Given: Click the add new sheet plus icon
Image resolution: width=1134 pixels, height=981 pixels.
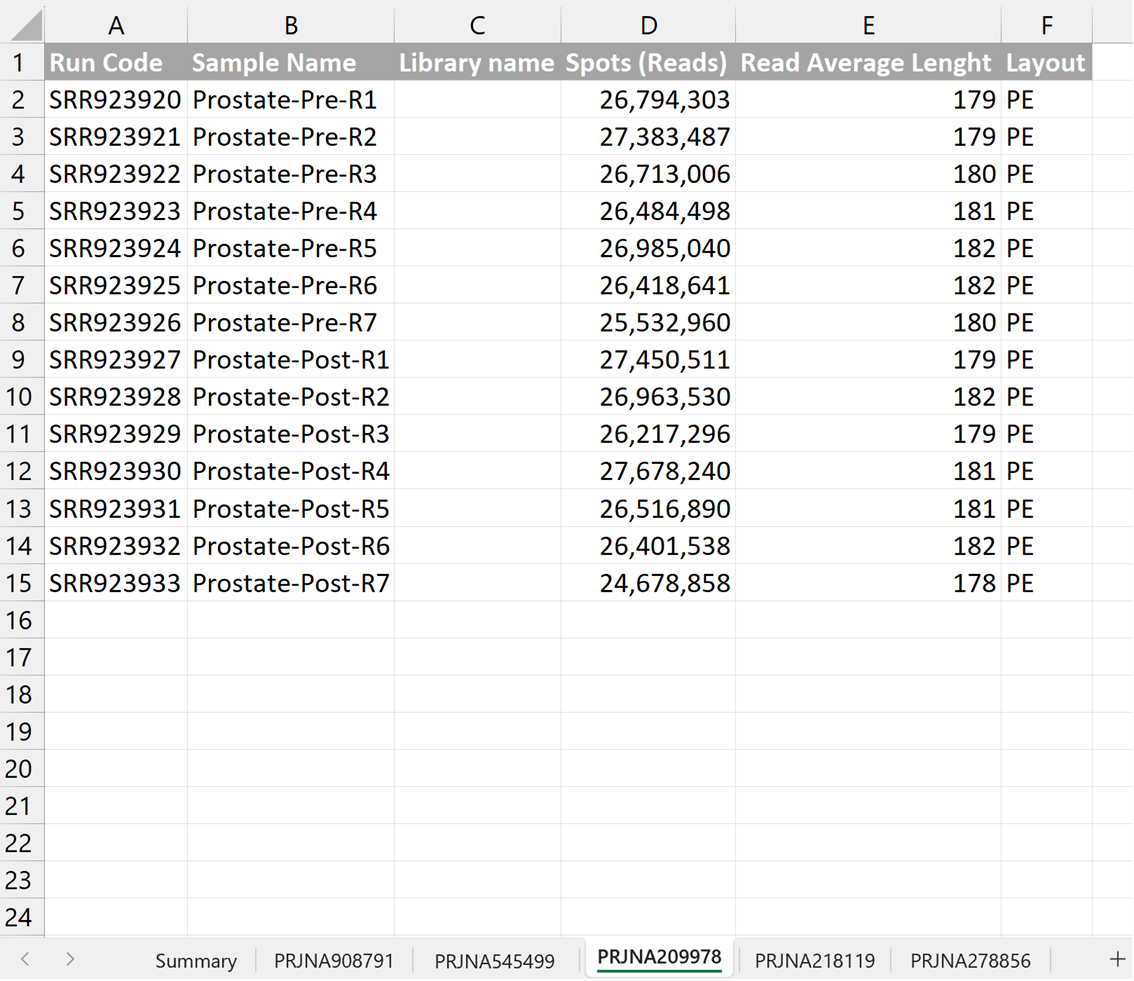Looking at the screenshot, I should [1117, 959].
